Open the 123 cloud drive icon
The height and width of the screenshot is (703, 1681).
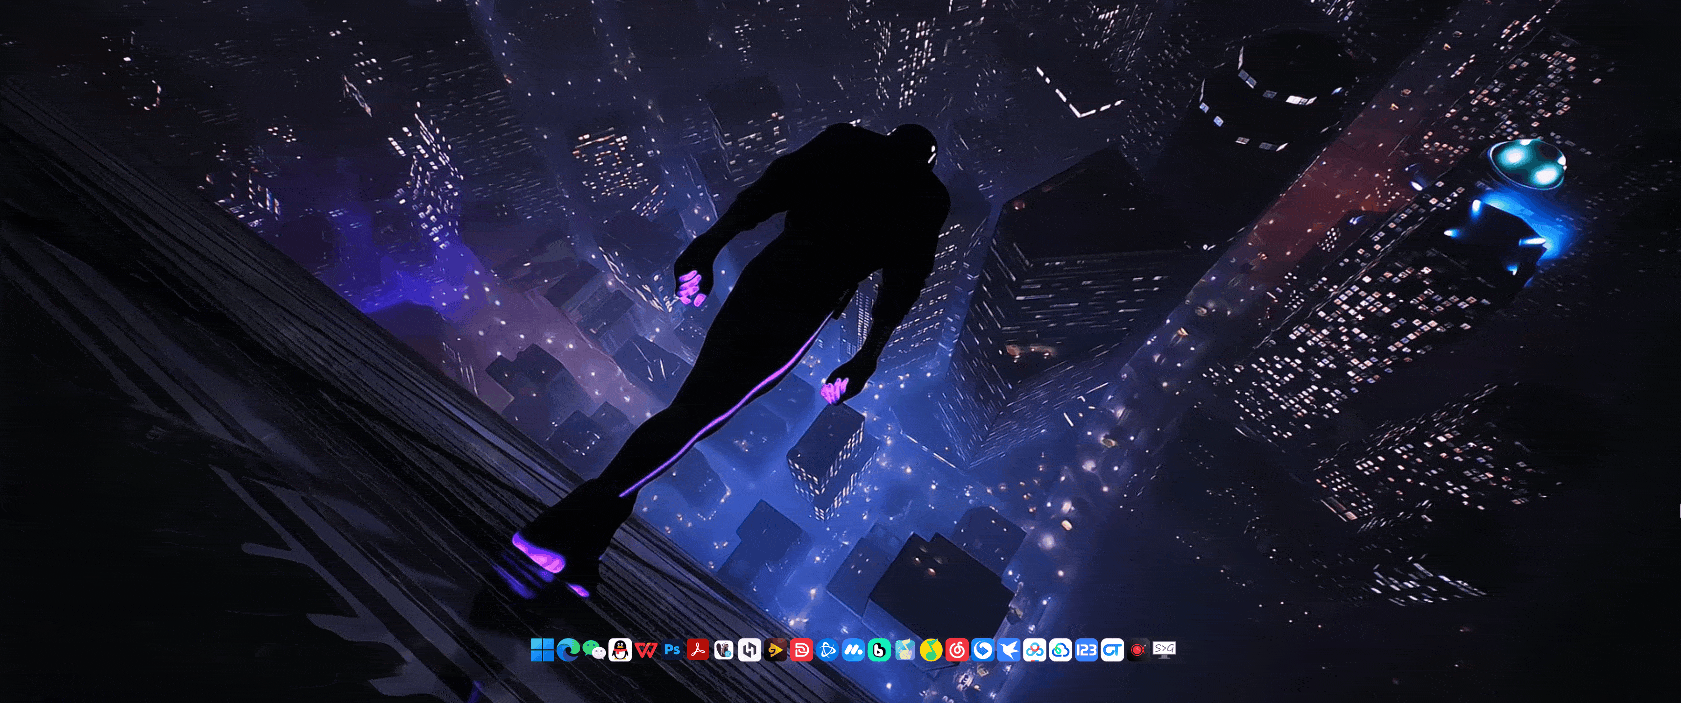pos(1087,650)
